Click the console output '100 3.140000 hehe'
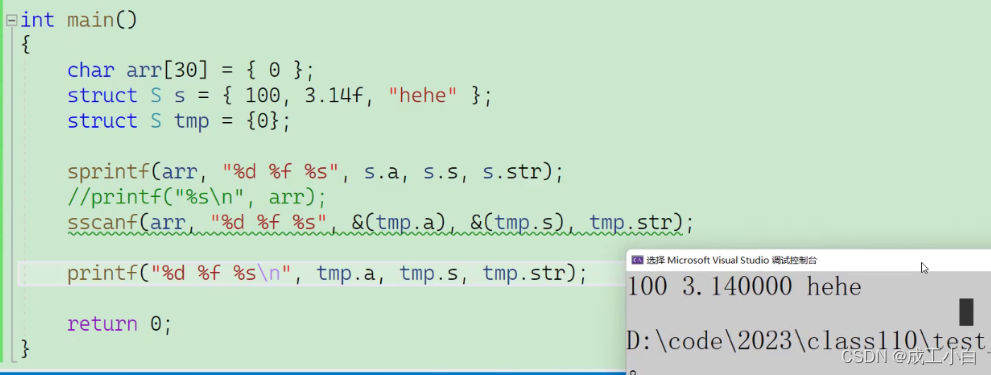The width and height of the screenshot is (991, 375). coord(745,287)
